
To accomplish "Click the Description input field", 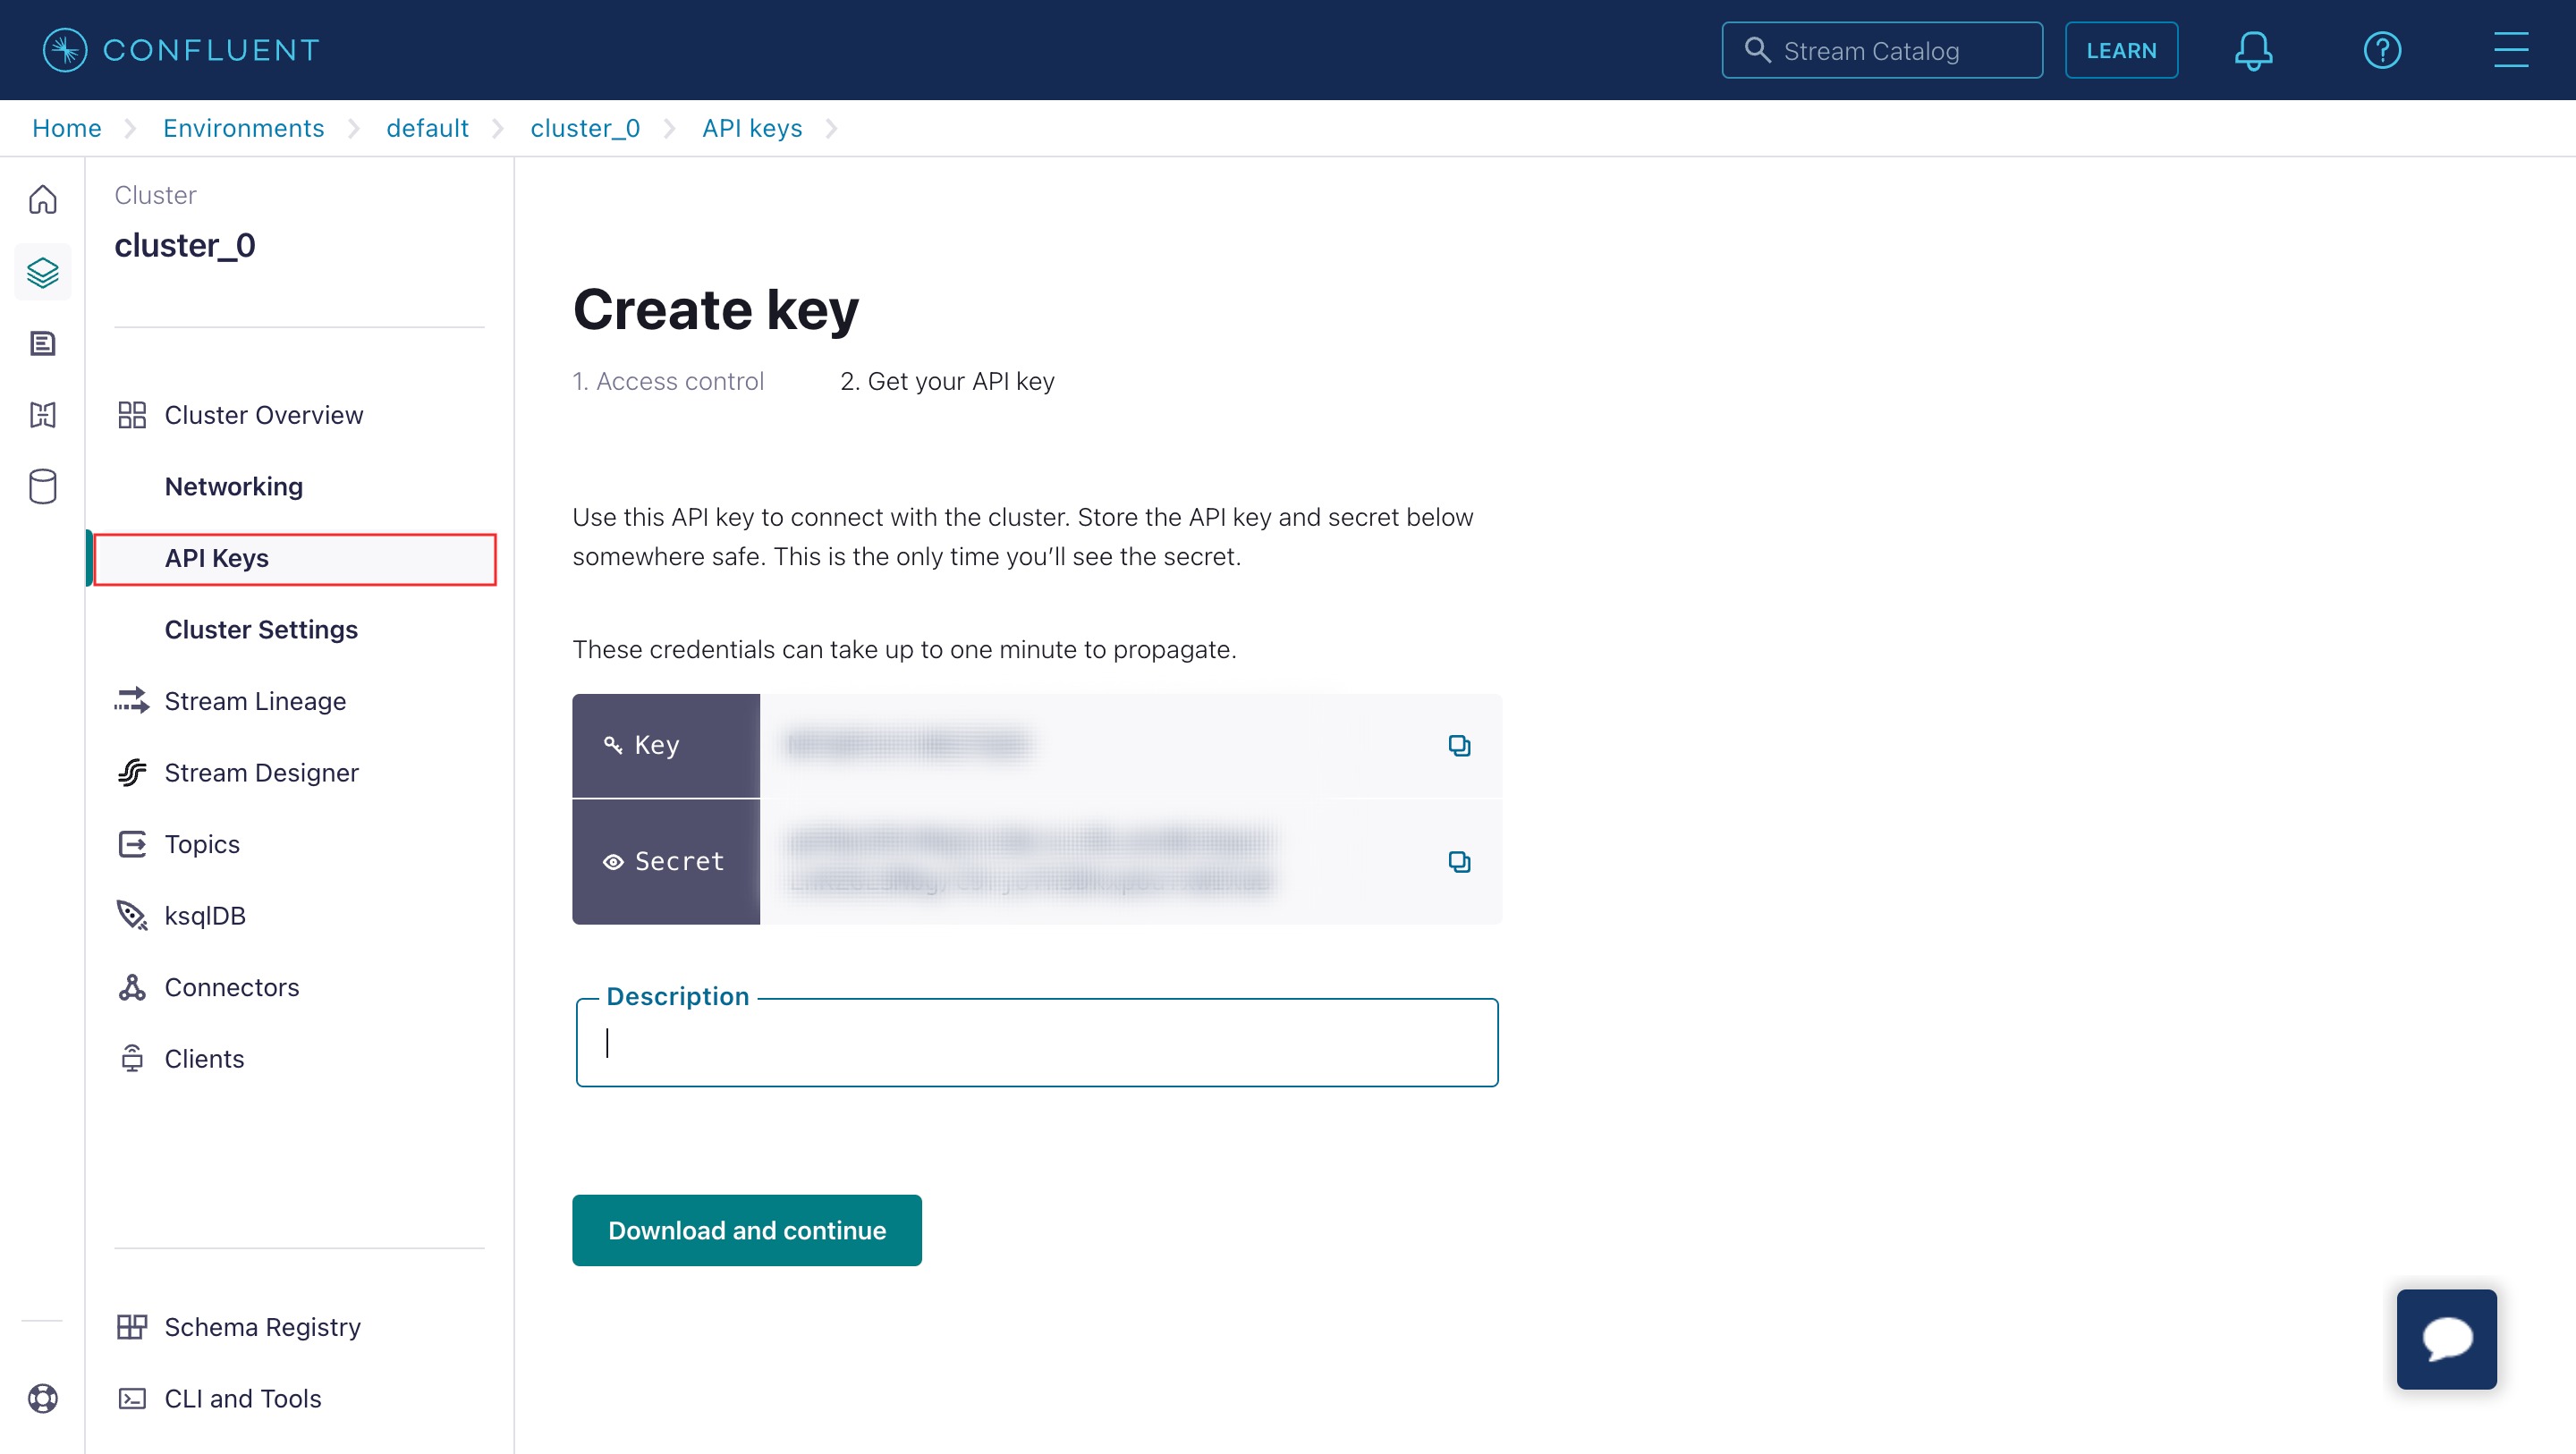I will pos(1036,1043).
